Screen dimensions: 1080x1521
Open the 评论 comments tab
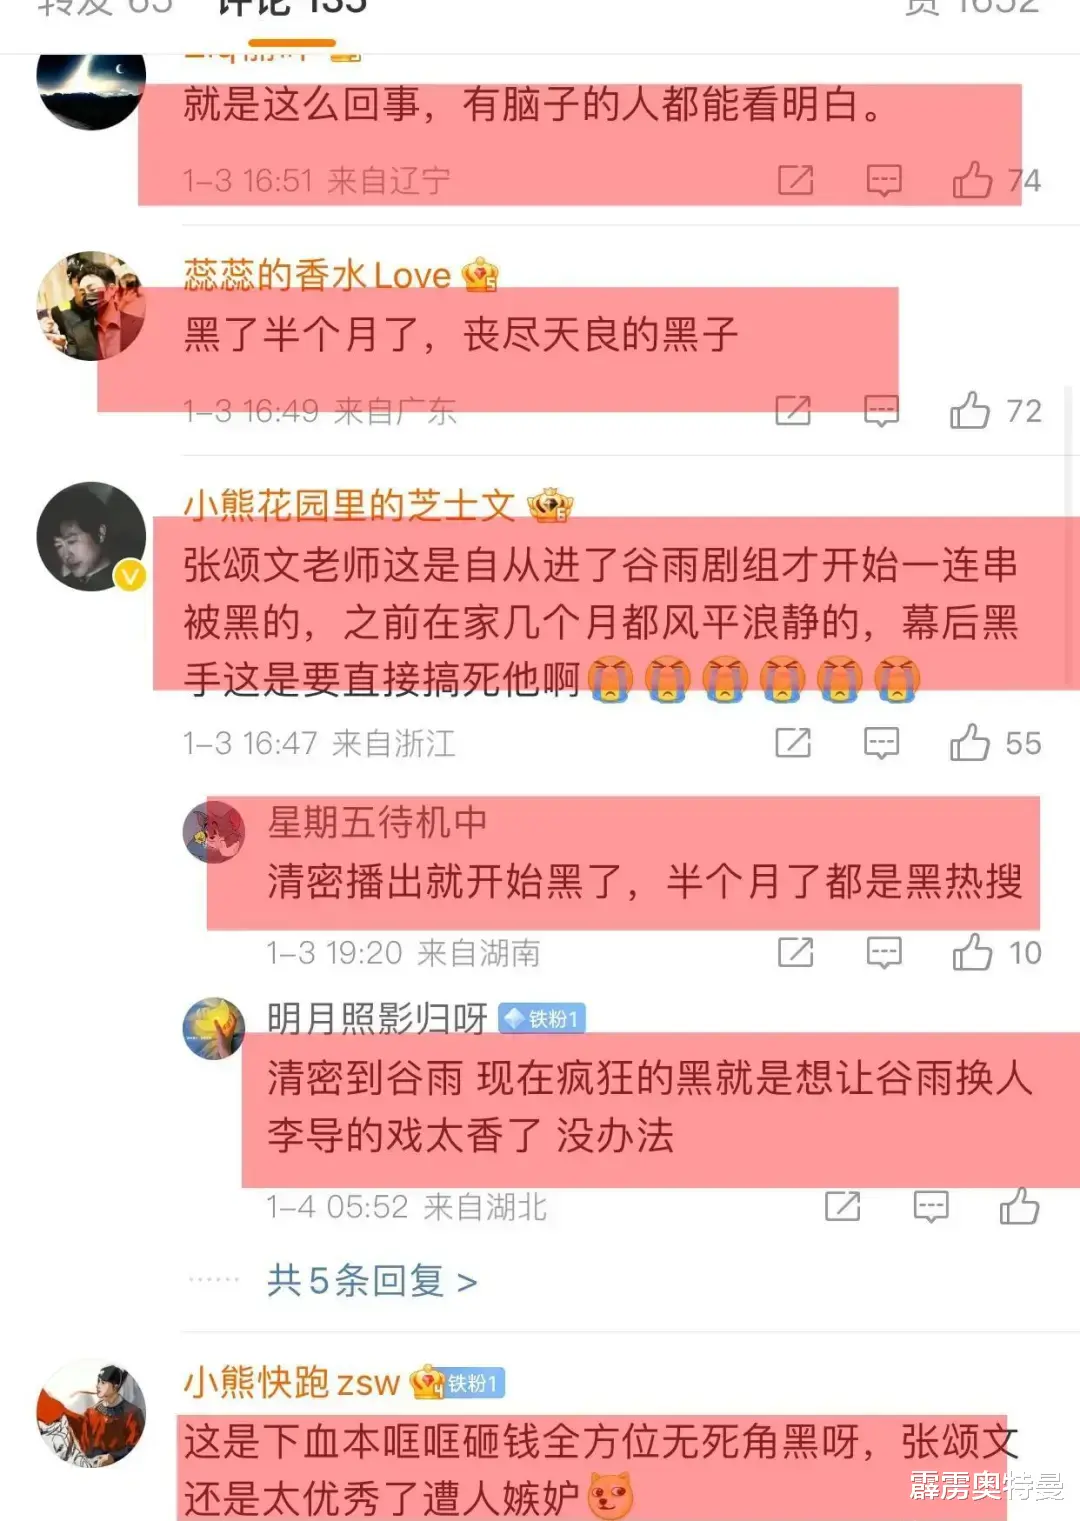[292, 8]
